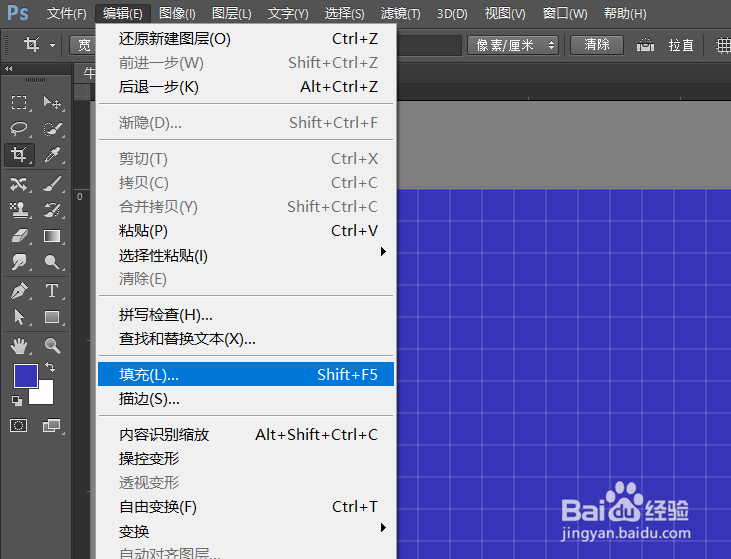Open the 图像 menu

[177, 14]
